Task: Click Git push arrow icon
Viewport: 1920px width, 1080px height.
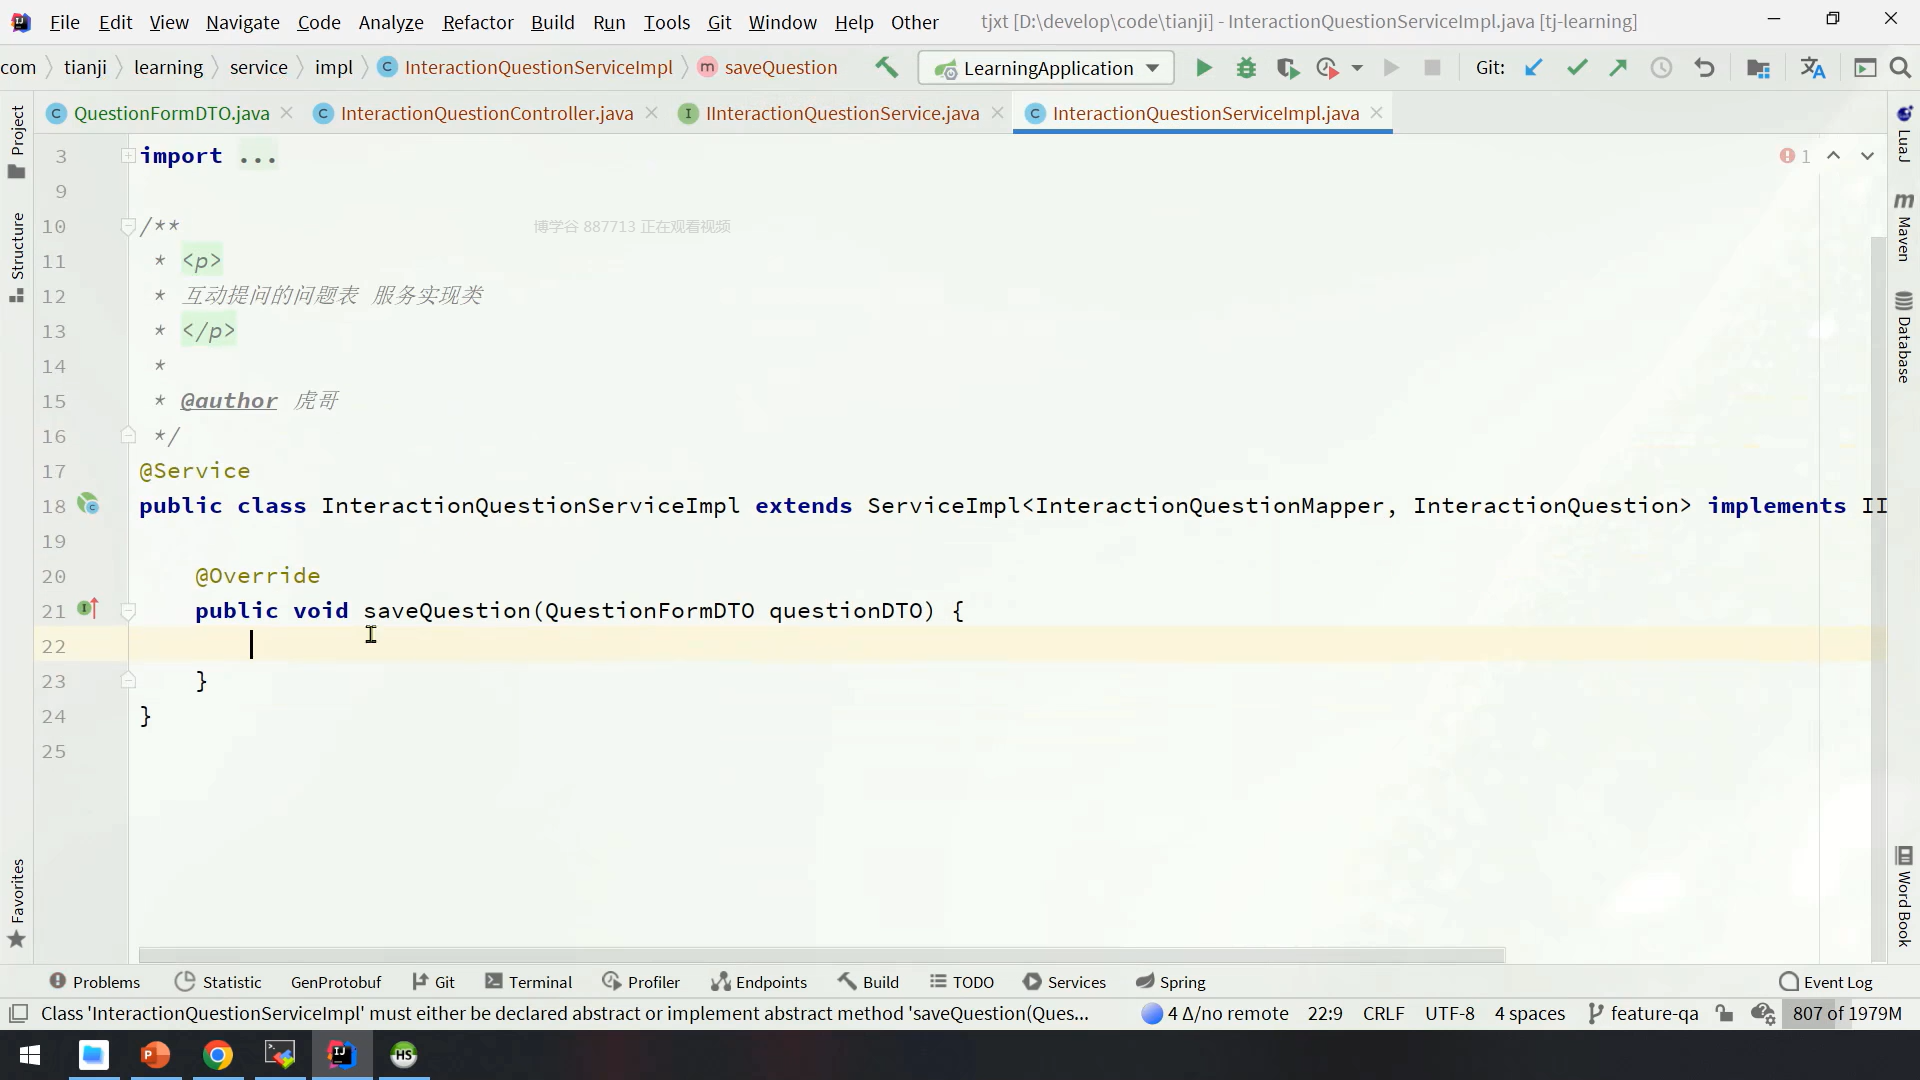Action: click(1618, 68)
